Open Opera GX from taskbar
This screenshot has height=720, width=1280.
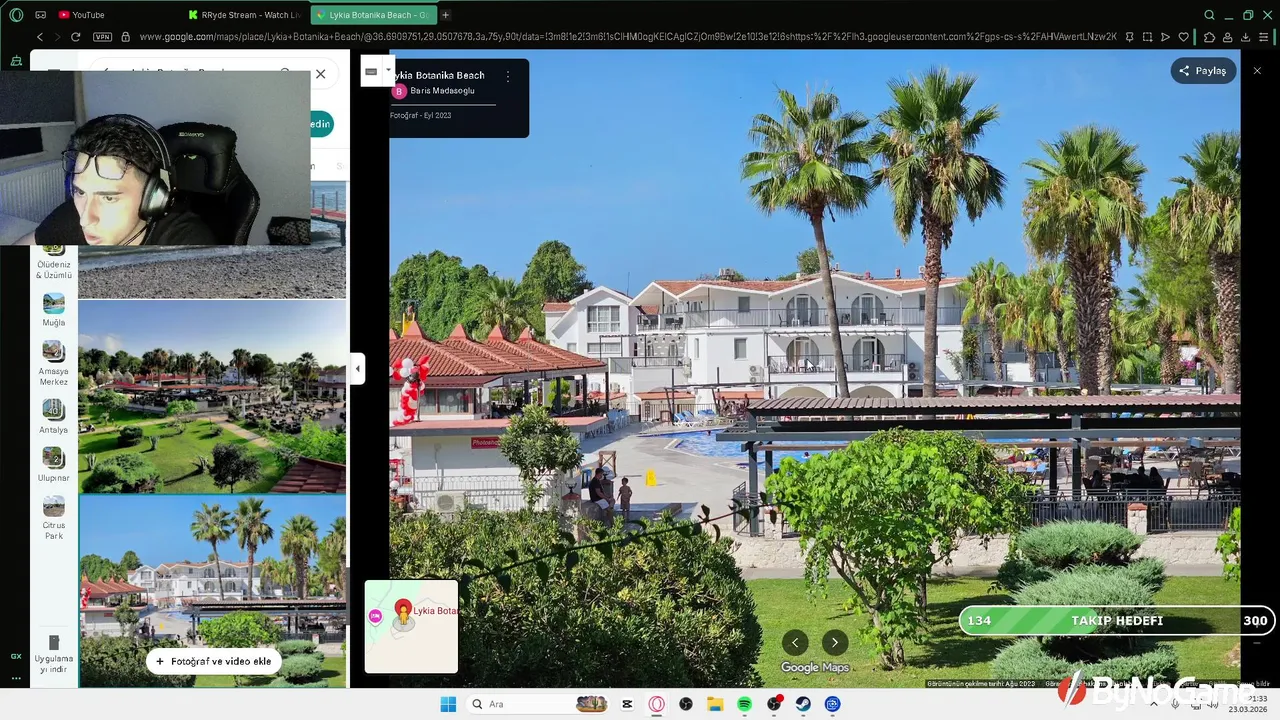657,704
